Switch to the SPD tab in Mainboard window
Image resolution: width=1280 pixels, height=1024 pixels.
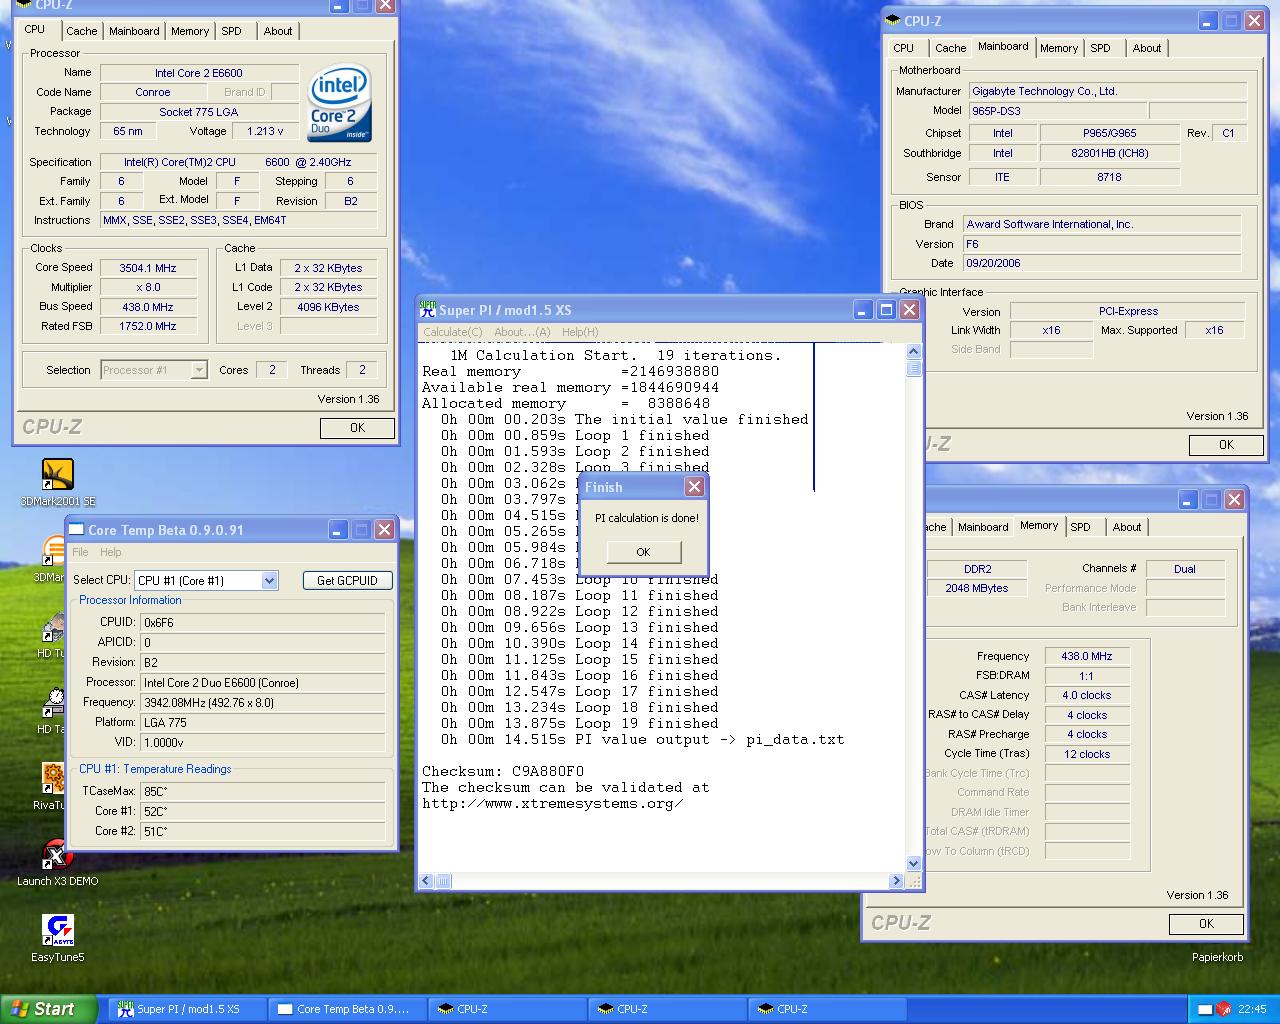click(x=1100, y=48)
